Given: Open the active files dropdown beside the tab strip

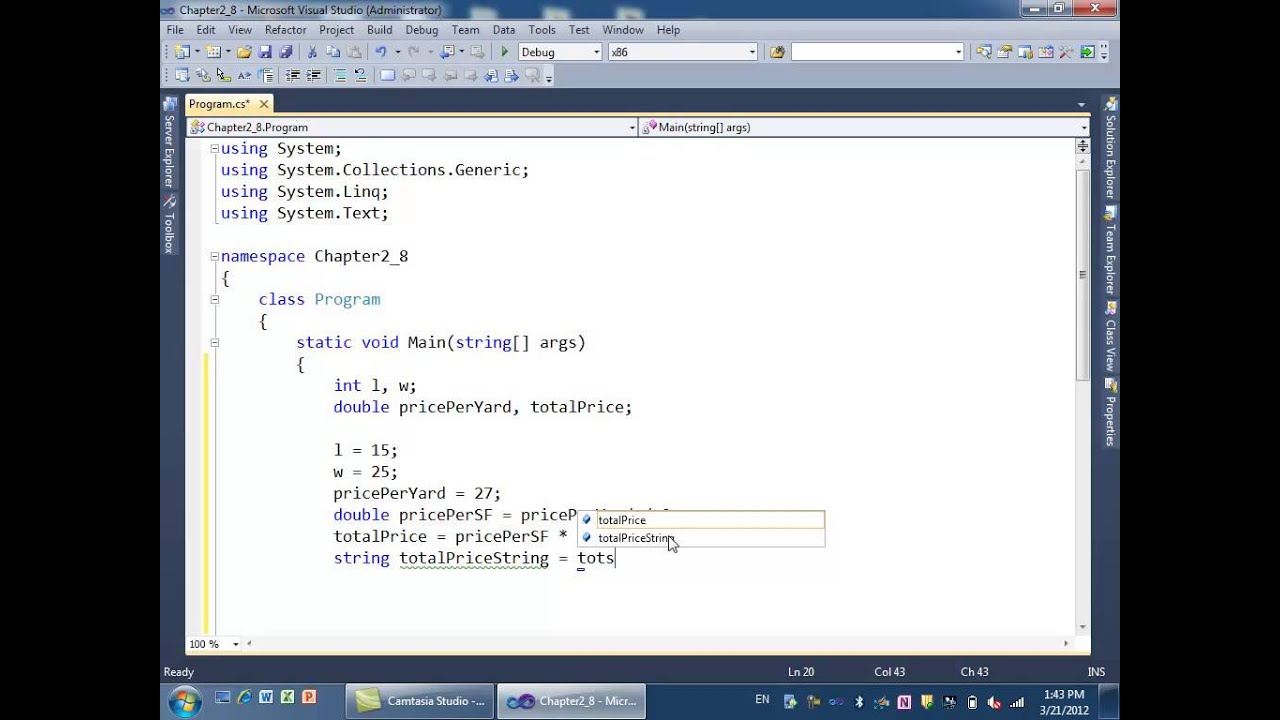Looking at the screenshot, I should [x=1081, y=105].
